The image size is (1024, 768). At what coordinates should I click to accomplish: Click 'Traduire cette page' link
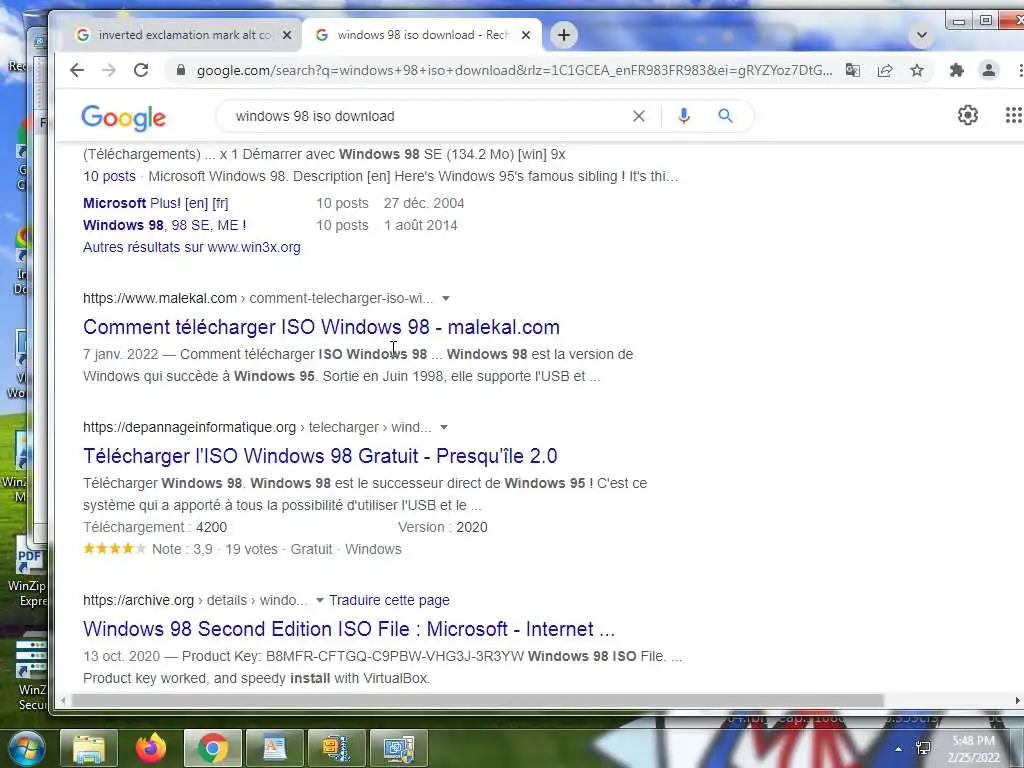[x=389, y=600]
